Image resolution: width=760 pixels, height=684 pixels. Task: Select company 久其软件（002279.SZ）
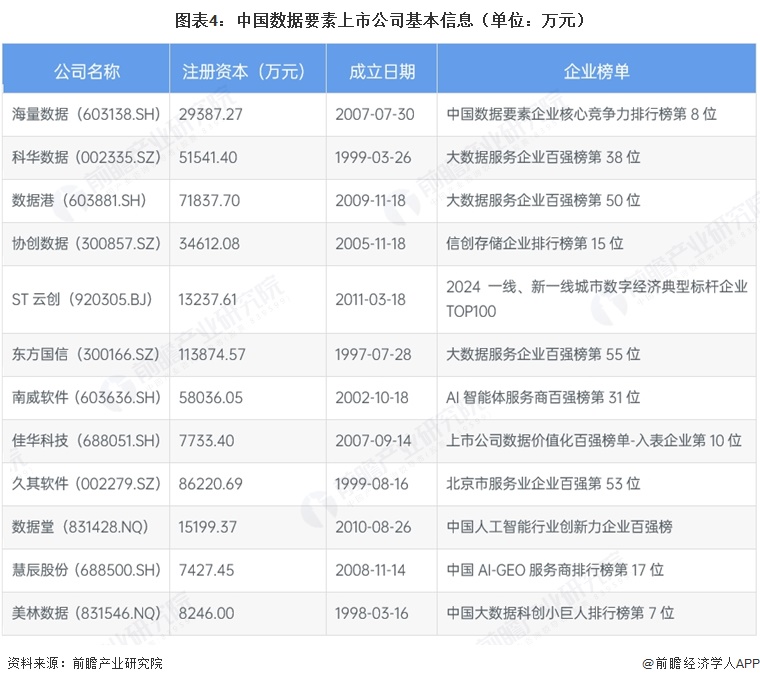86,484
